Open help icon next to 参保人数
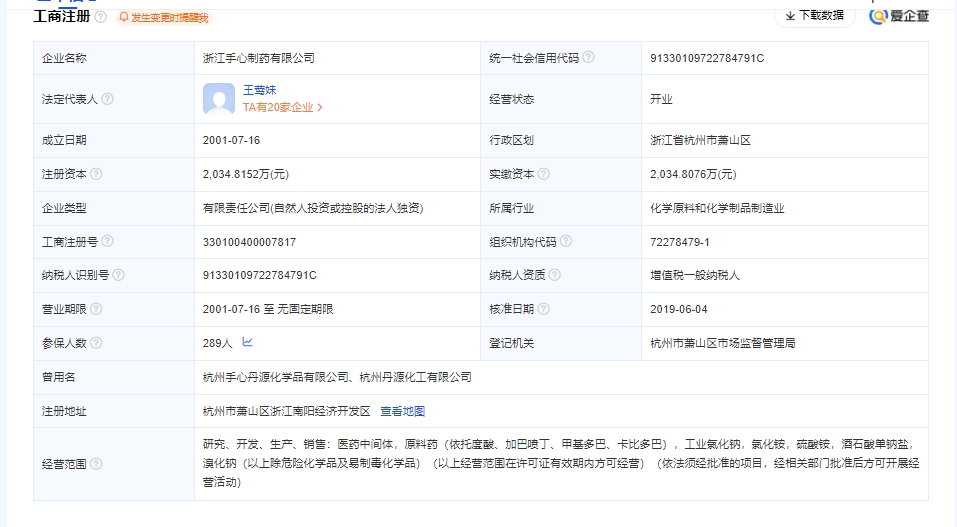 click(96, 343)
